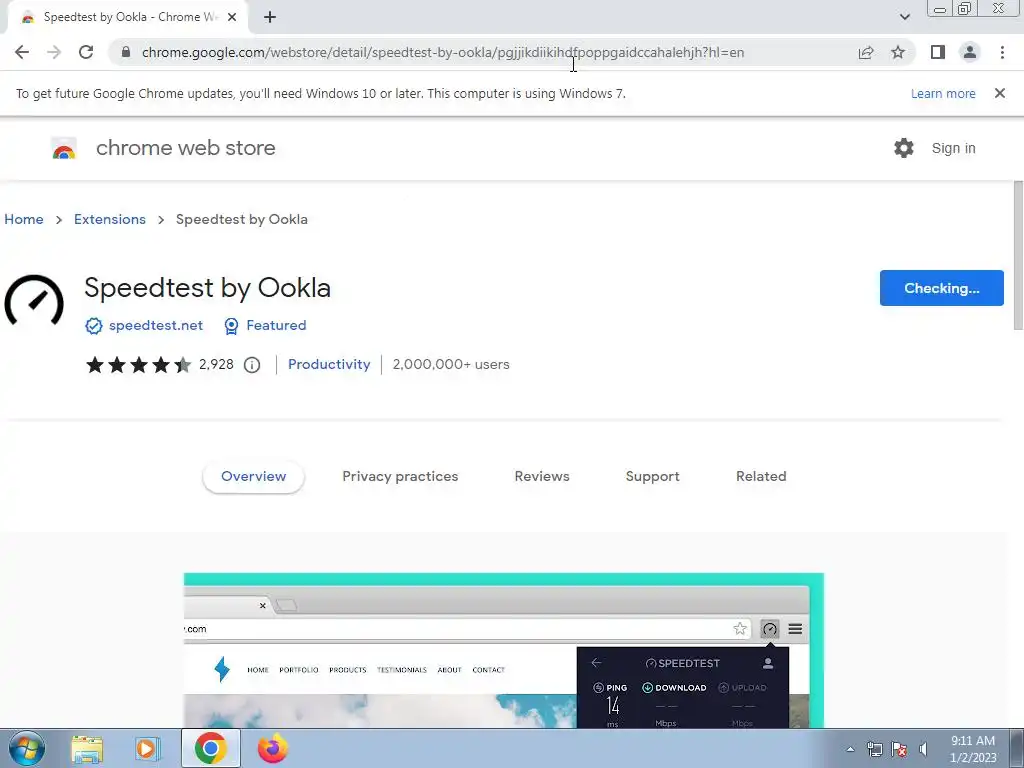This screenshot has height=768, width=1024.
Task: Open a new tab with plus button
Action: pos(270,17)
